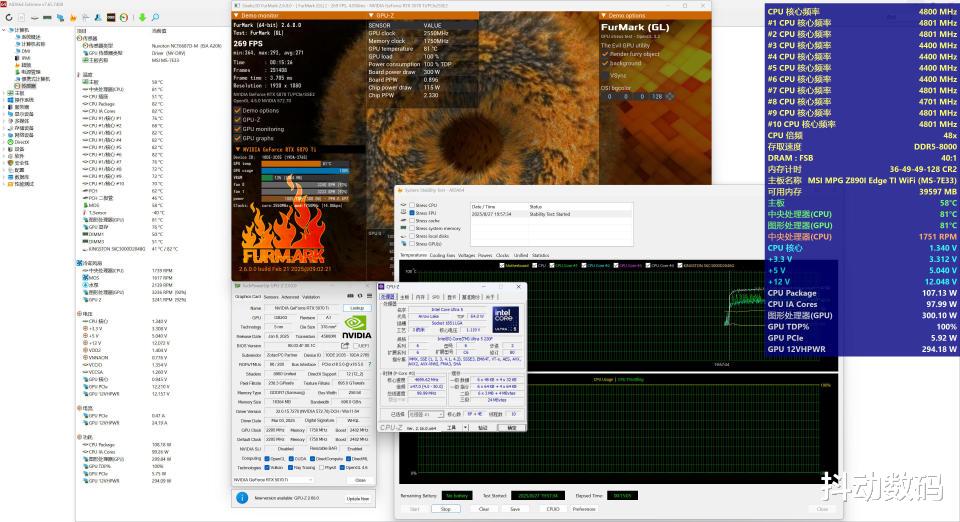The width and height of the screenshot is (960, 522).
Task: Switch to 测试分数 tab in CPU-Z
Action: click(471, 297)
